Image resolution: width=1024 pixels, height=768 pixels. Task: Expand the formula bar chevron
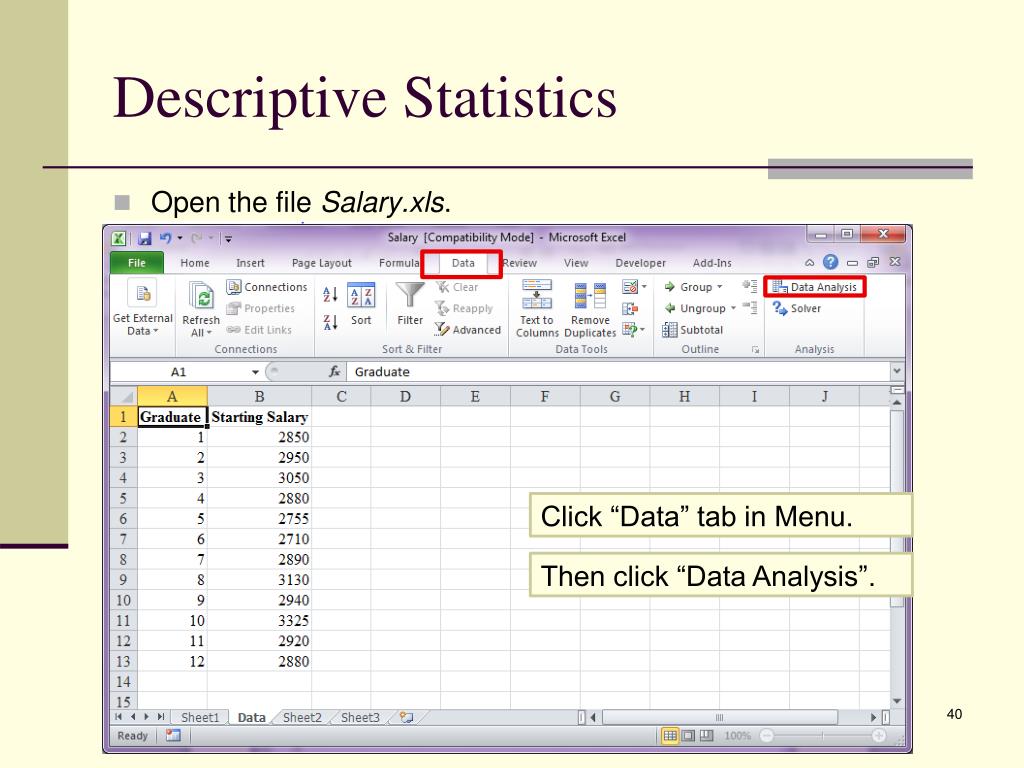click(x=897, y=371)
